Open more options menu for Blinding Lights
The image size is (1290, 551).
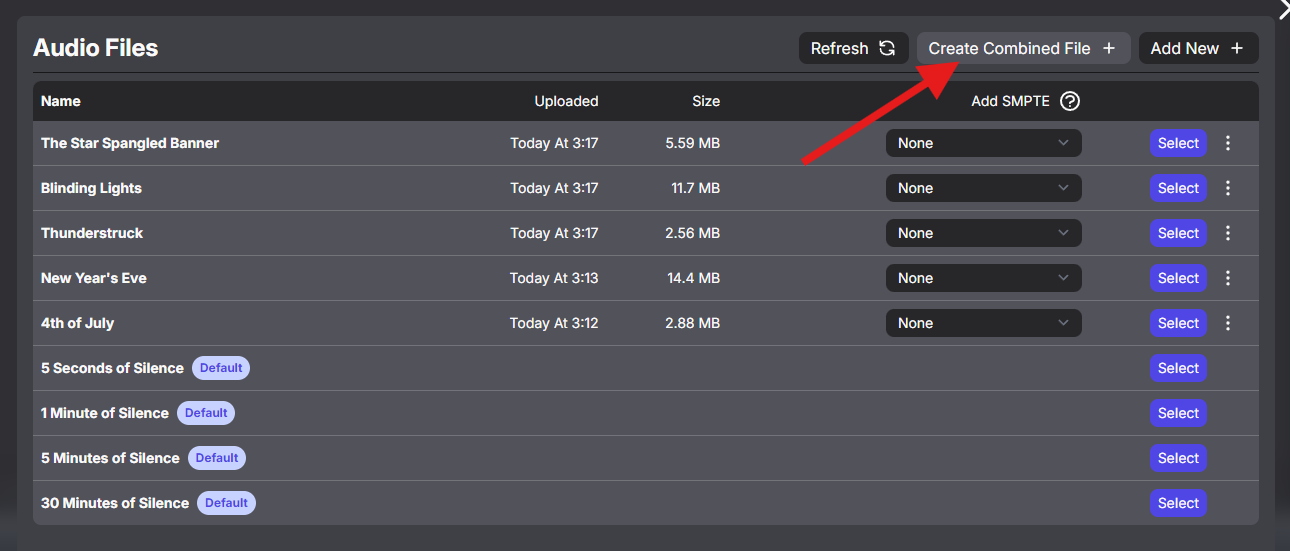[x=1229, y=188]
